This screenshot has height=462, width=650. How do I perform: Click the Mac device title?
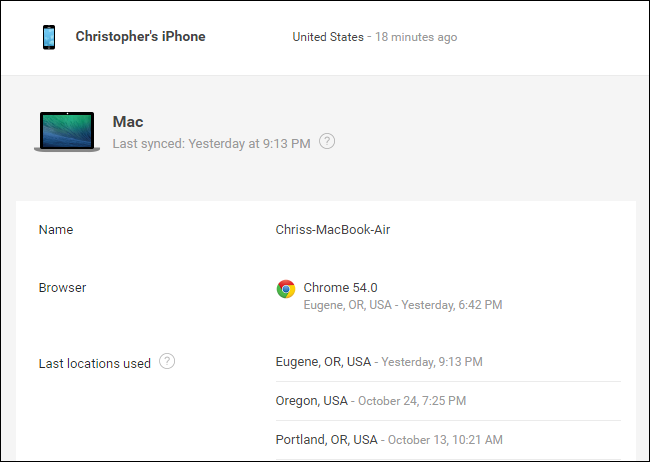click(x=128, y=122)
